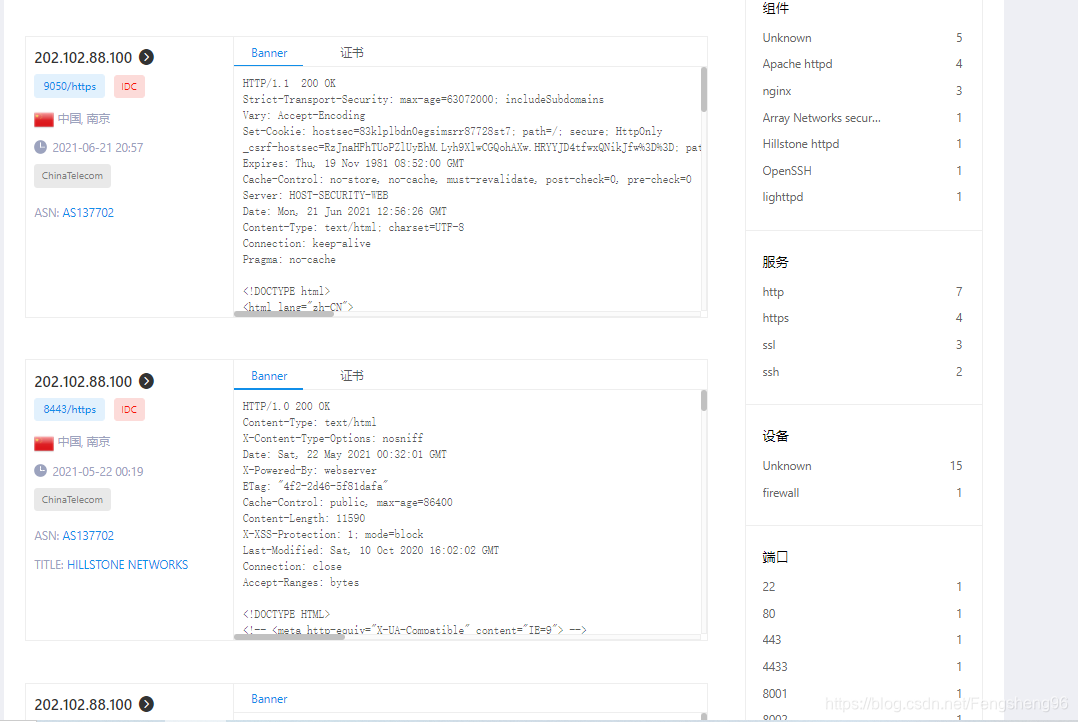Click 中国 南京 location in the first card
The width and height of the screenshot is (1078, 722).
pyautogui.click(x=84, y=119)
